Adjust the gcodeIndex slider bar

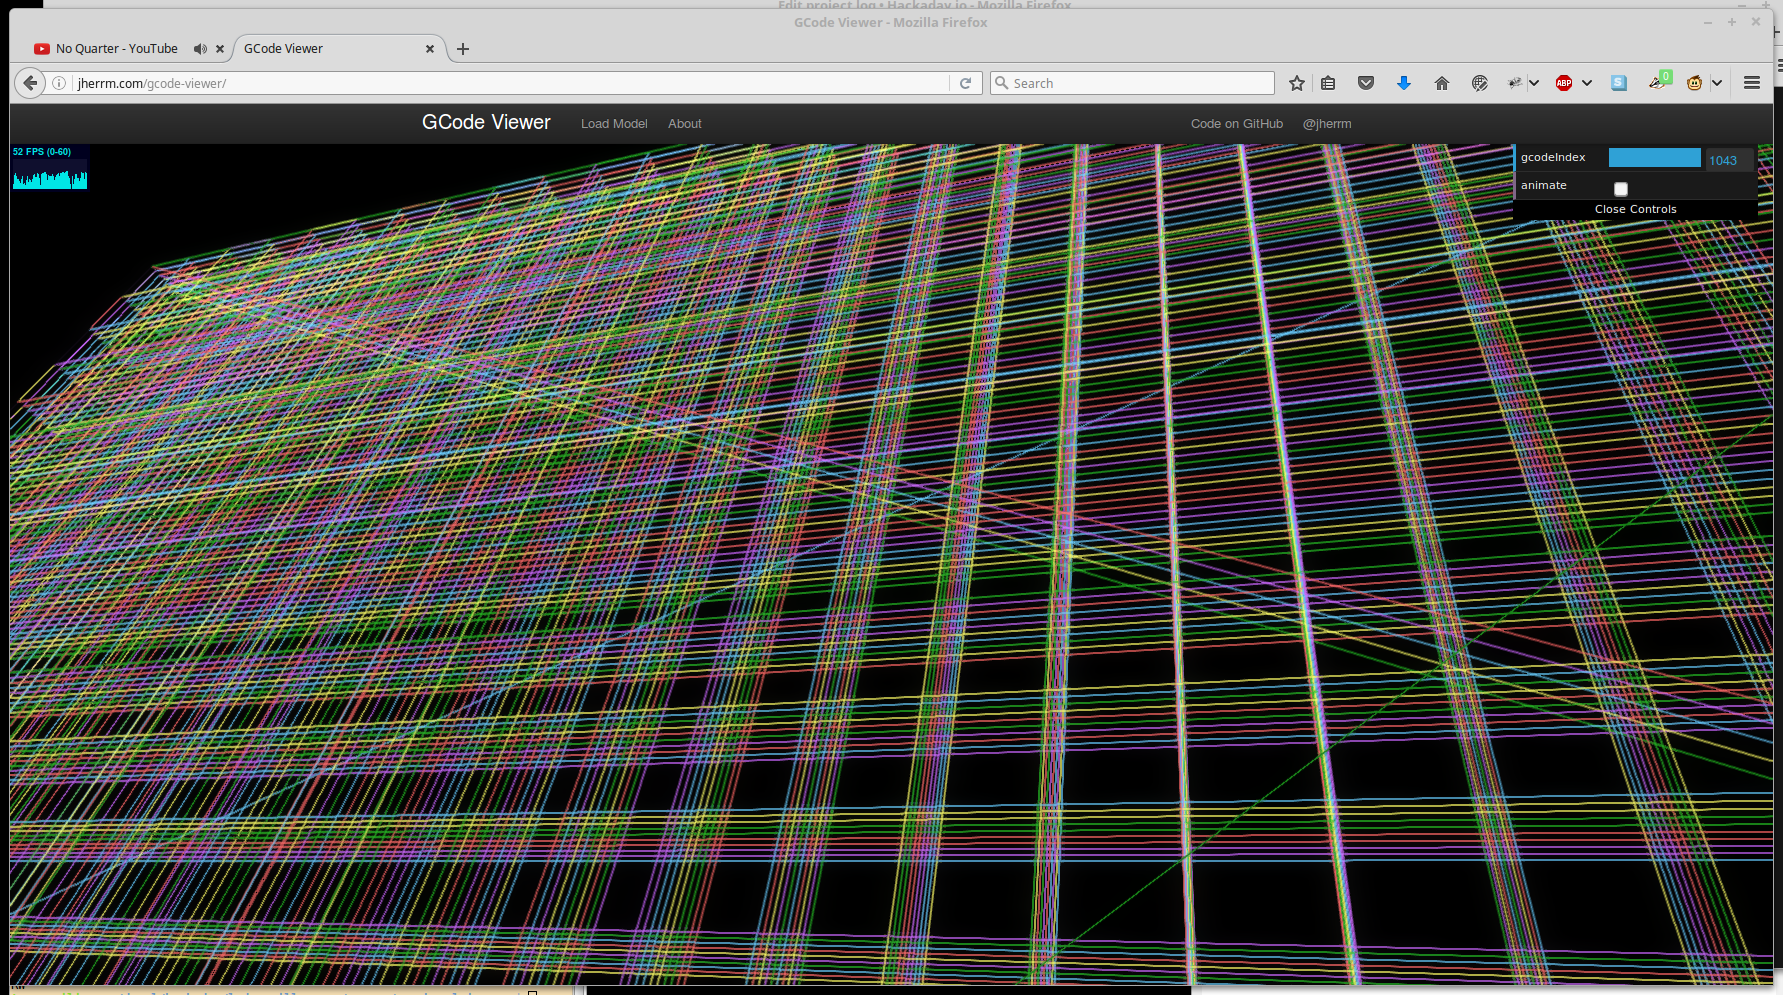[x=1655, y=158]
